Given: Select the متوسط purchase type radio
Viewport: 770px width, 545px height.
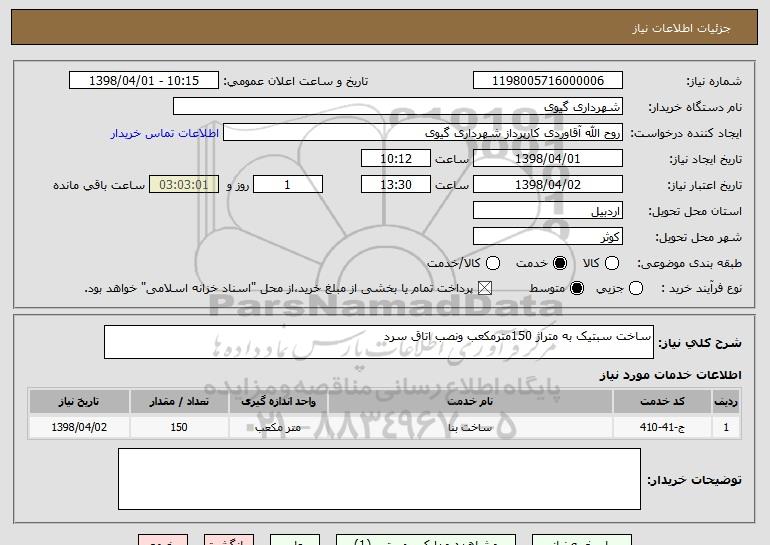Looking at the screenshot, I should 577,288.
